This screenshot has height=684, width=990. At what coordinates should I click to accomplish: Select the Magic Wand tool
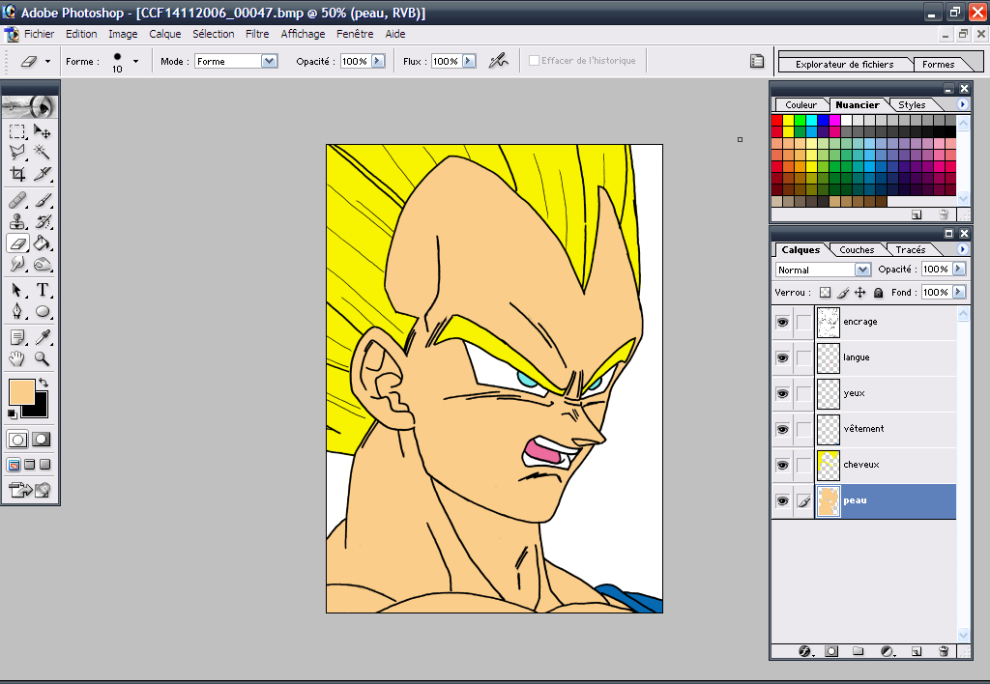(x=42, y=152)
